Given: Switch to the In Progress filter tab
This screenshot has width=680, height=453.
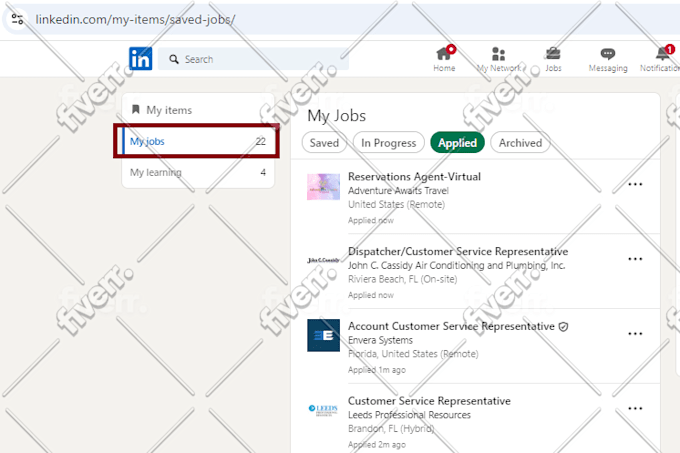Looking at the screenshot, I should click(x=389, y=143).
